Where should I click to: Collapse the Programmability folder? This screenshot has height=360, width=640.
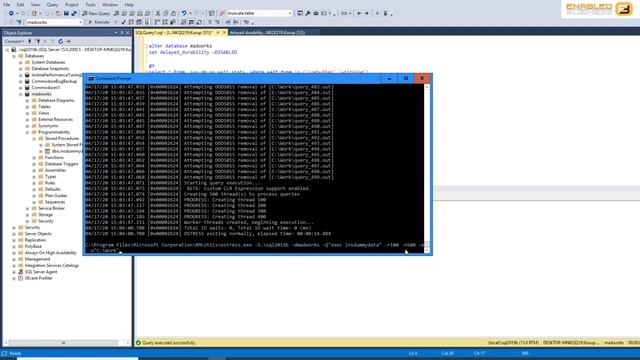point(27,132)
